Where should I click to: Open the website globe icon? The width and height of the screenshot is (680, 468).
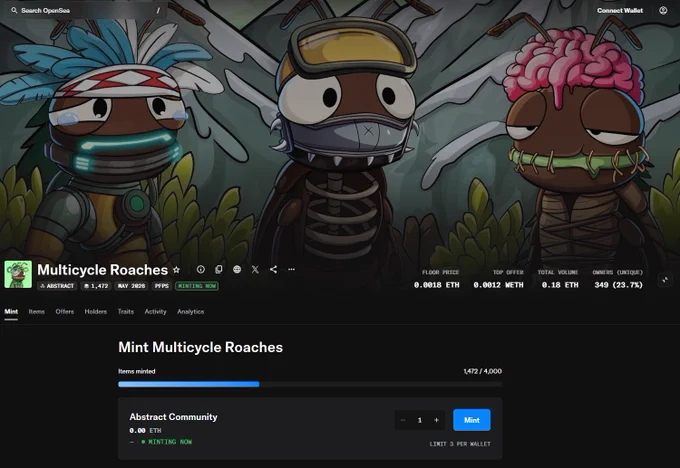pyautogui.click(x=237, y=269)
